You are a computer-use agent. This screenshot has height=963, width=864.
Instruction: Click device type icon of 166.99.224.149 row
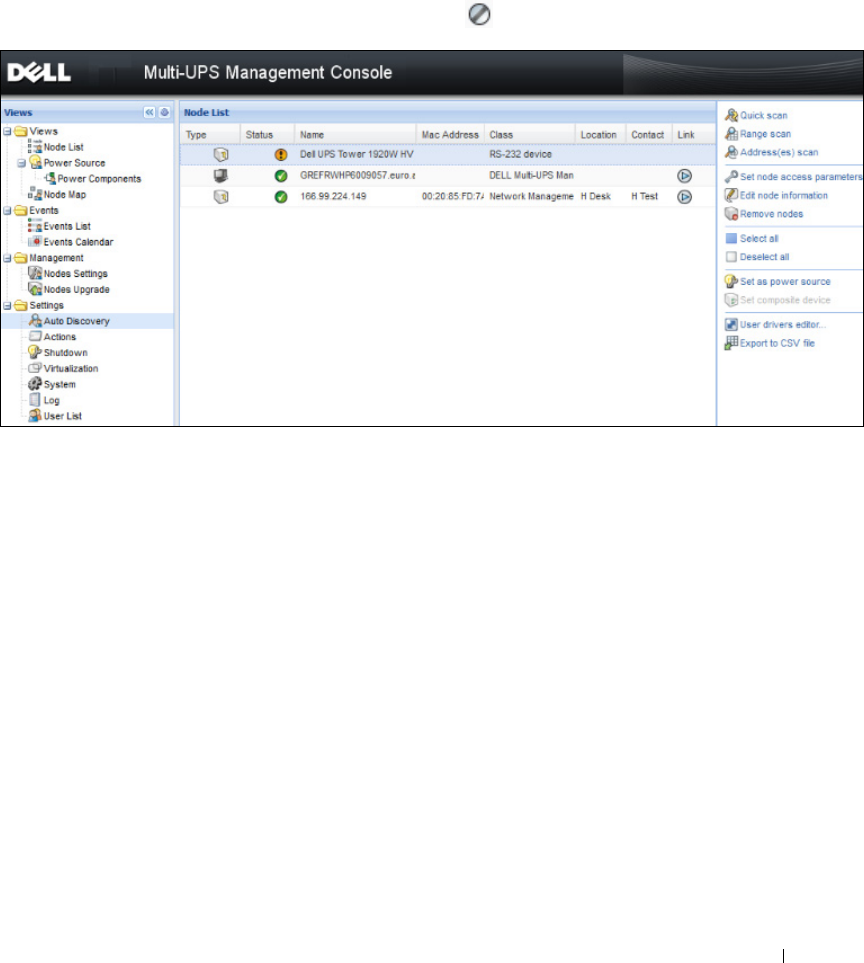221,197
